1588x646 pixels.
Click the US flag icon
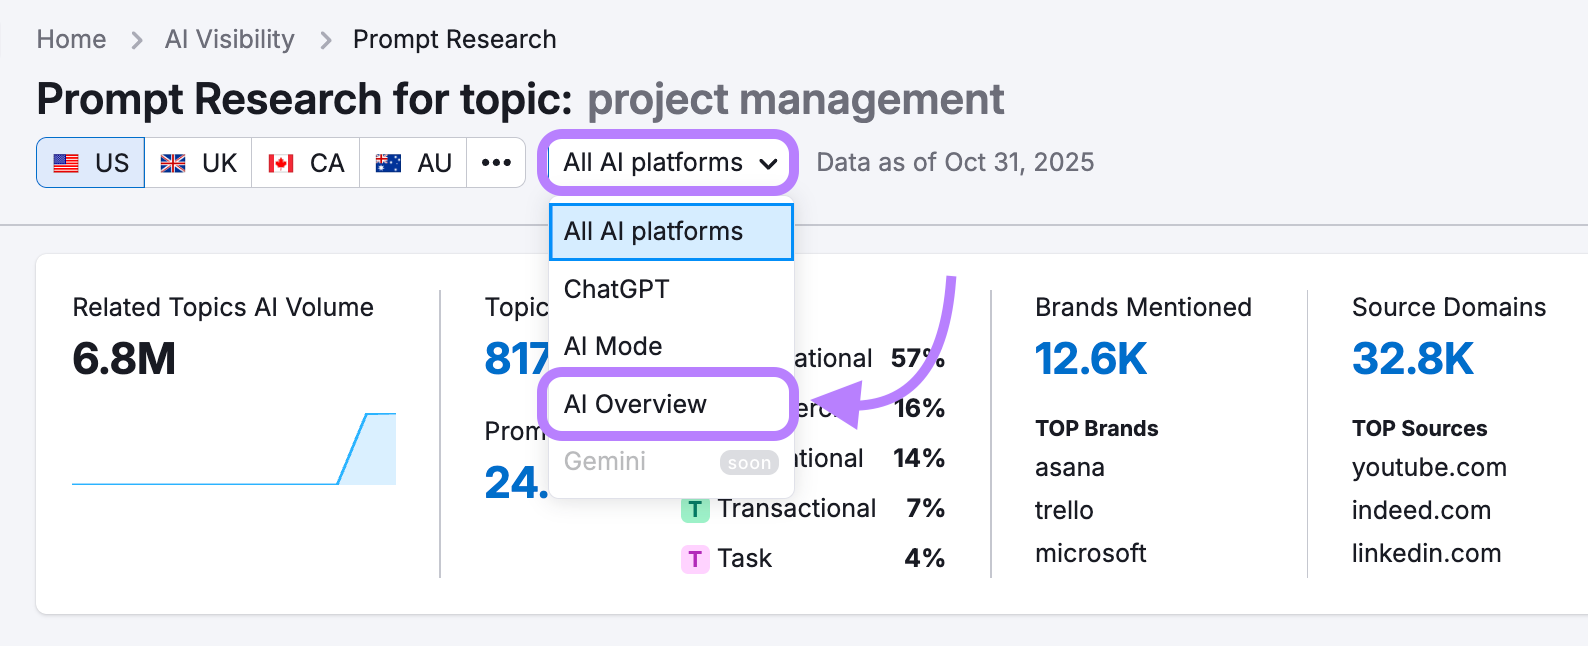click(x=66, y=163)
